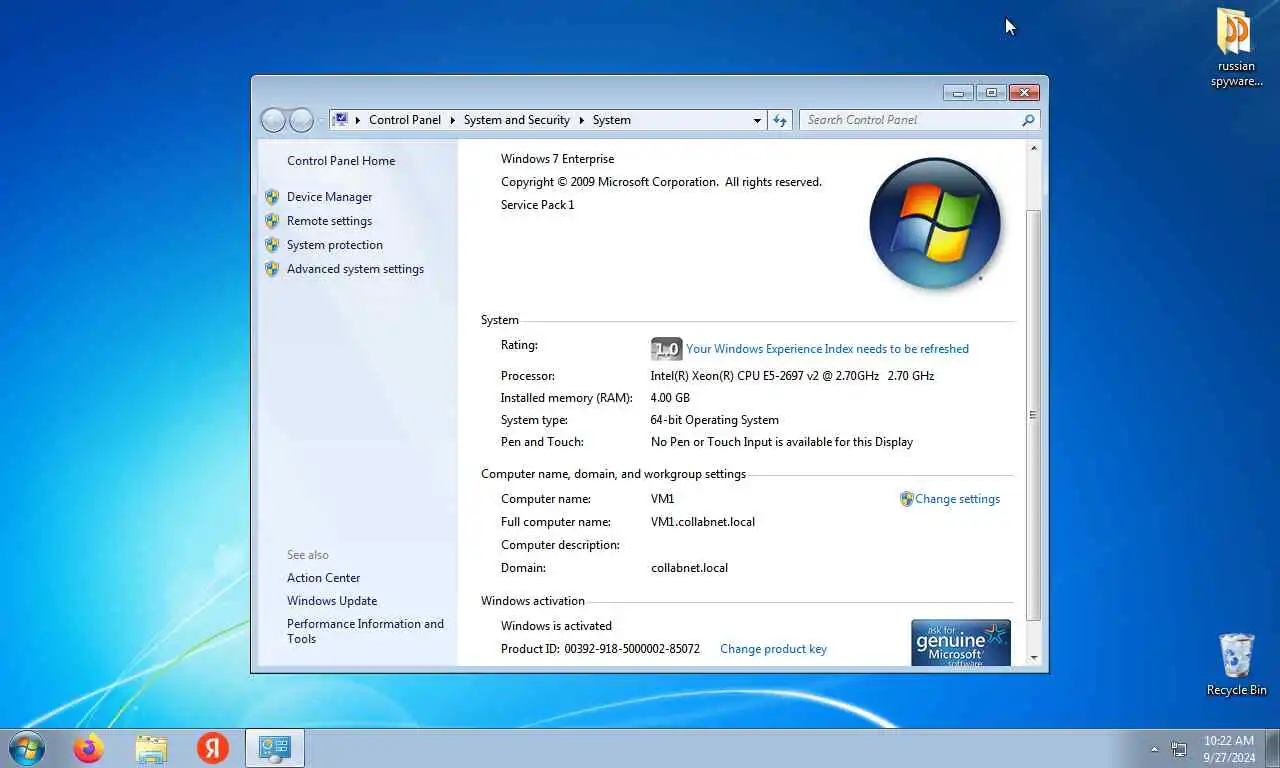Show hidden system tray icons
This screenshot has height=768, width=1280.
(1155, 749)
